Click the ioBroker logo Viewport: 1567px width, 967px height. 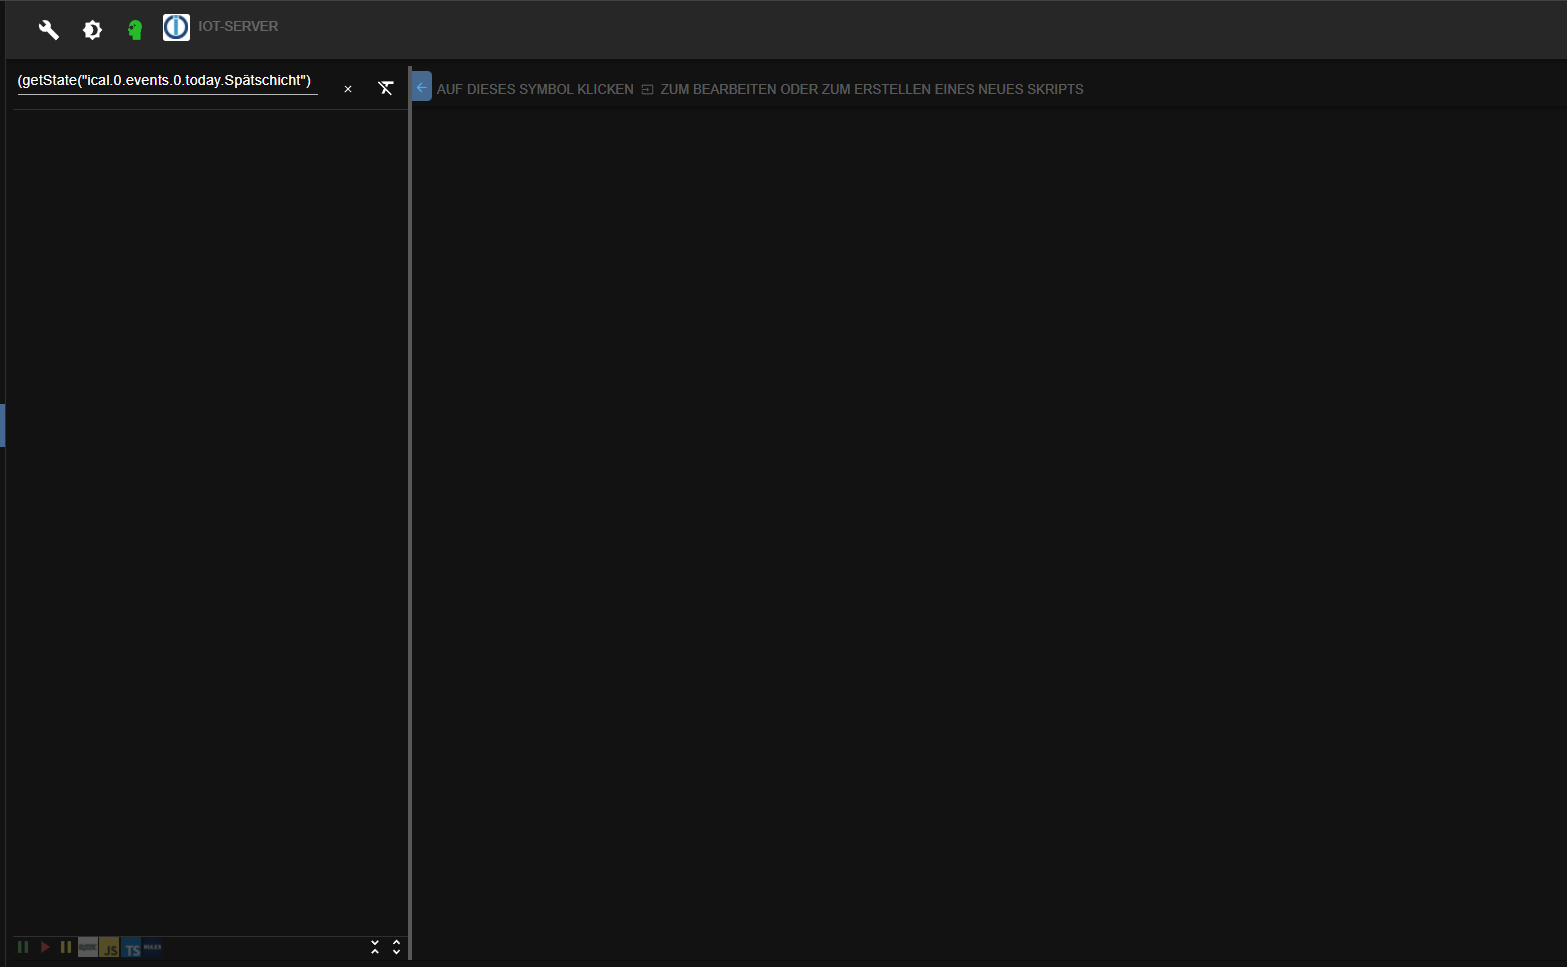point(176,27)
